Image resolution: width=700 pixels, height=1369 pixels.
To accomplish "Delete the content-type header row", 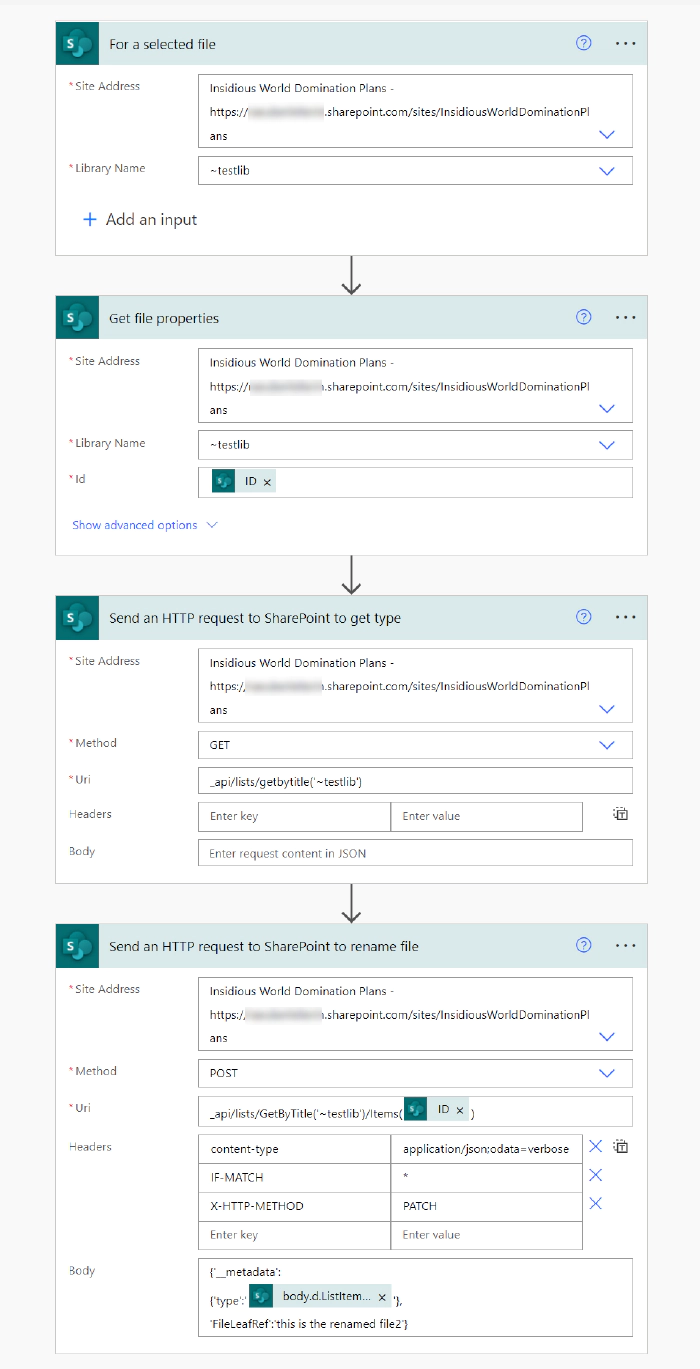I will [595, 1147].
